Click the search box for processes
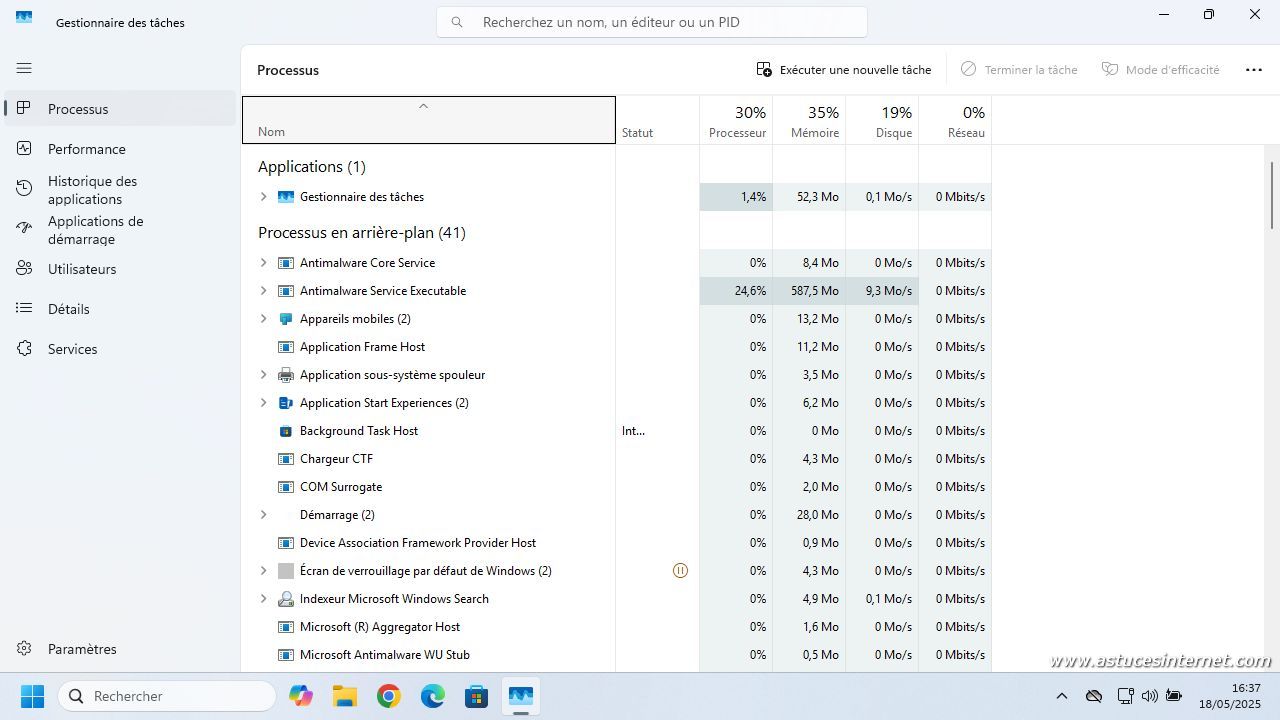Image resolution: width=1280 pixels, height=720 pixels. tap(652, 22)
